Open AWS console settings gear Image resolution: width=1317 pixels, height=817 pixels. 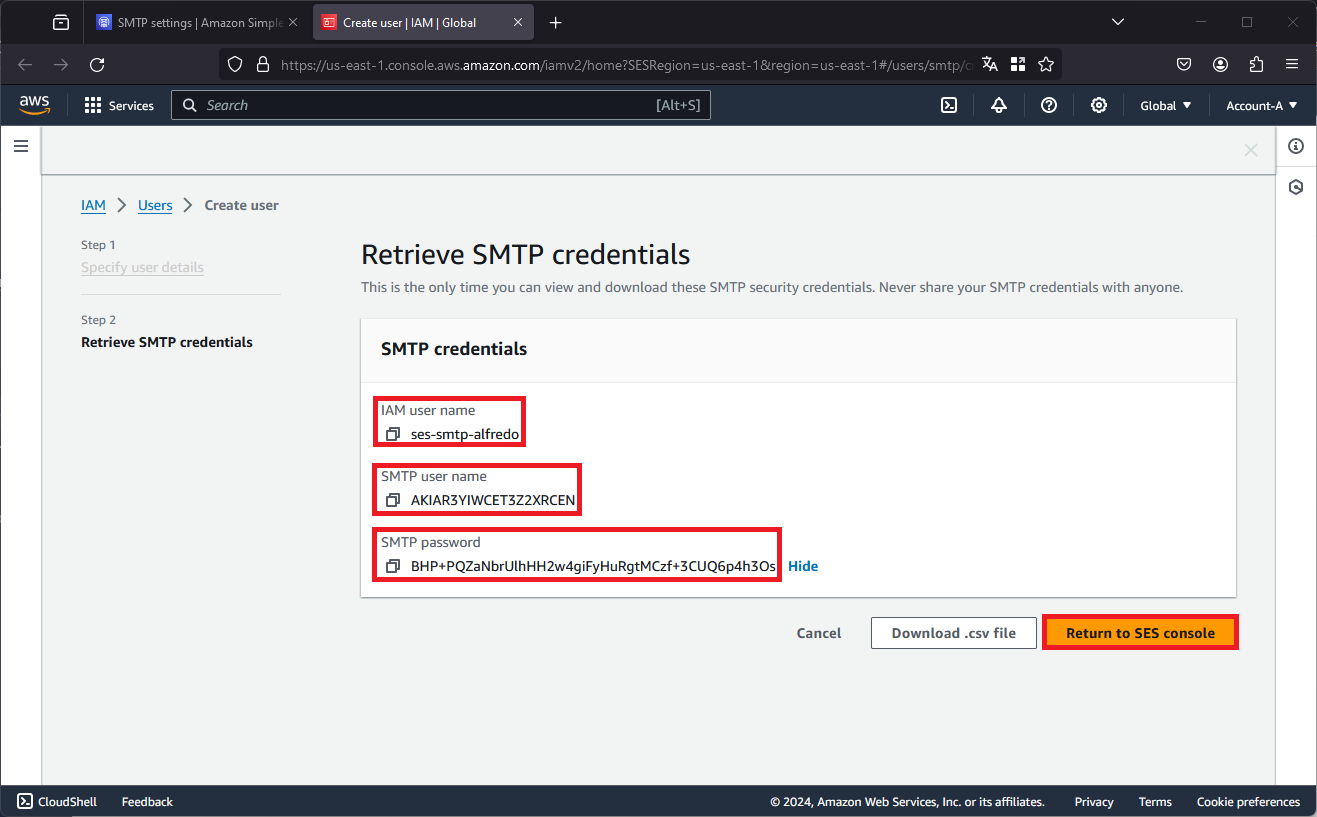1099,105
